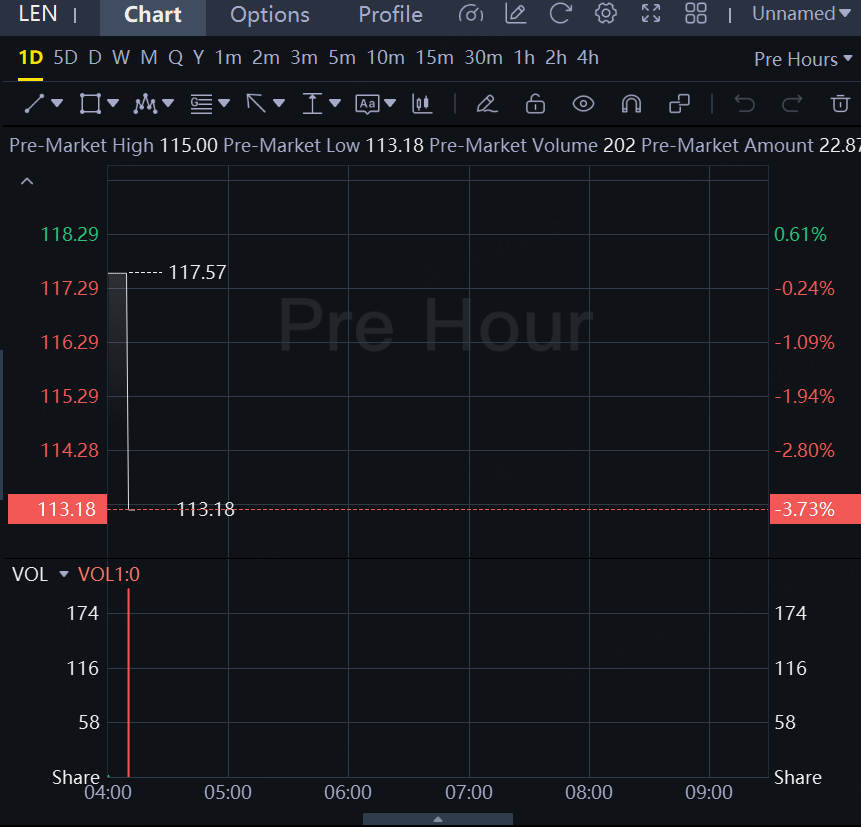This screenshot has width=861, height=827.
Task: Select the 5D timeframe
Action: click(65, 58)
